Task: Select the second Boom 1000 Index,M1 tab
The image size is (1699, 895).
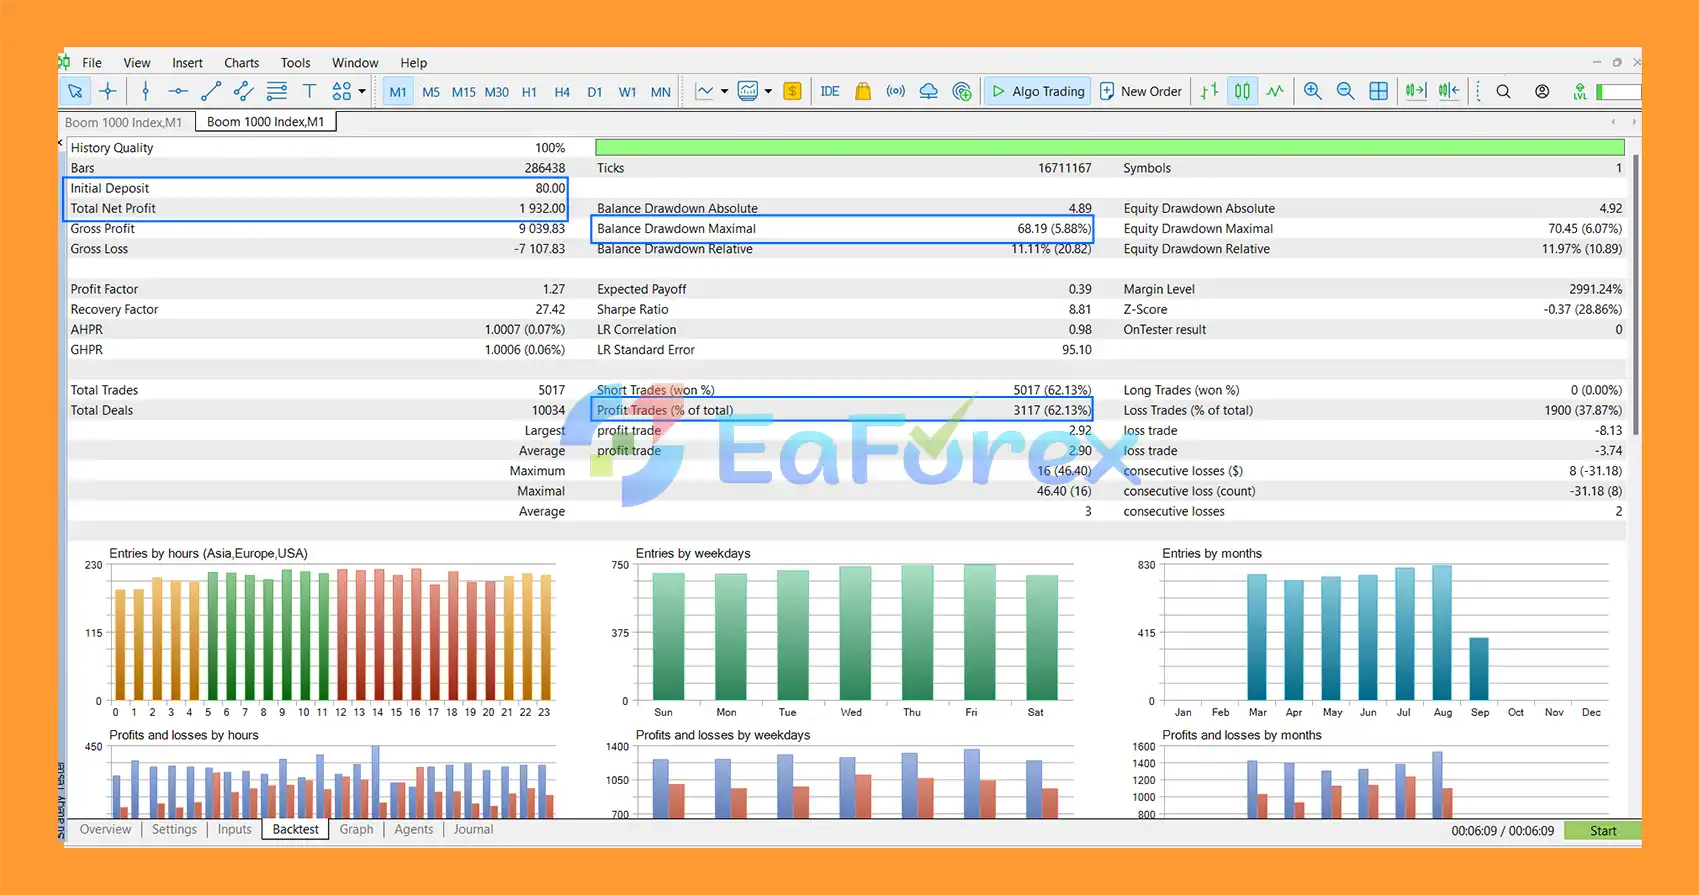Action: (x=266, y=122)
